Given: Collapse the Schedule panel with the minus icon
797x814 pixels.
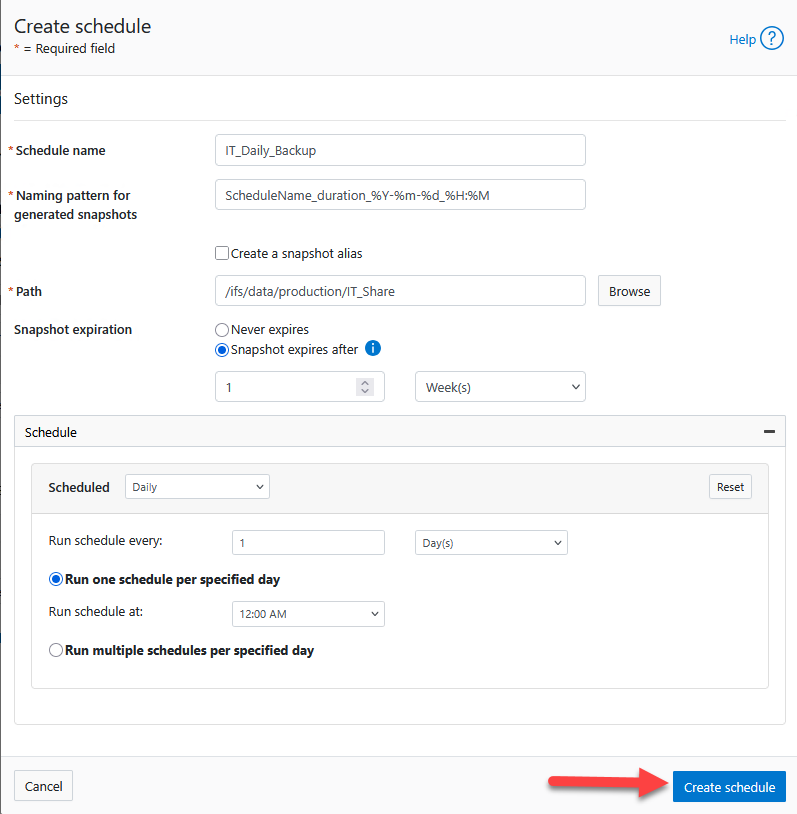Looking at the screenshot, I should click(769, 431).
